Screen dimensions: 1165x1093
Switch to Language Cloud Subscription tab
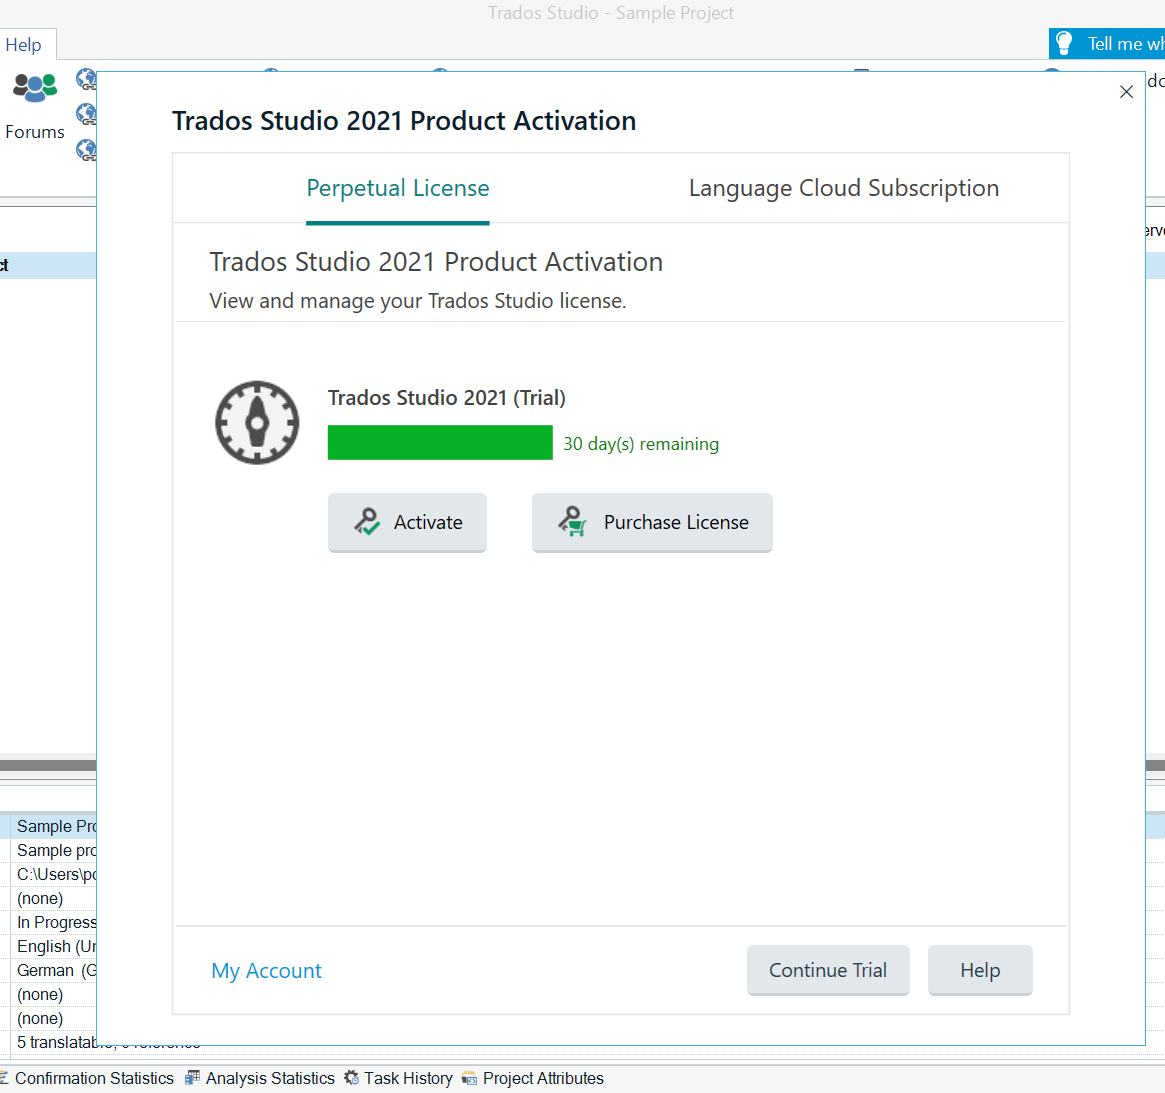843,189
